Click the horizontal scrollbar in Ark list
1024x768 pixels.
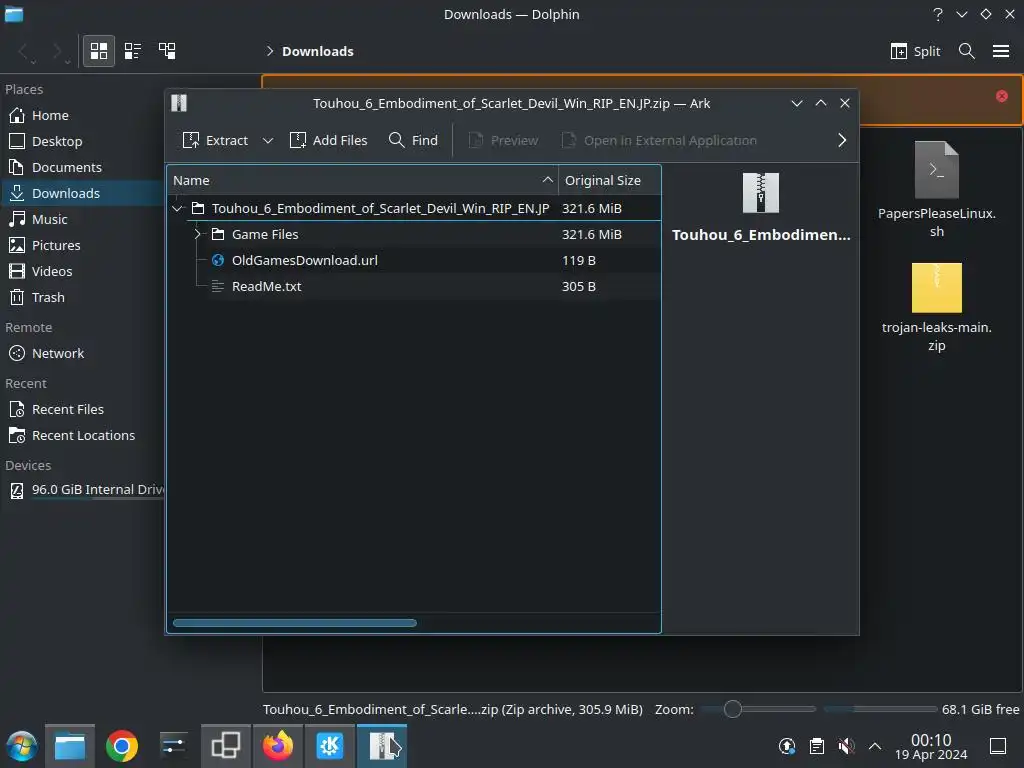[295, 623]
